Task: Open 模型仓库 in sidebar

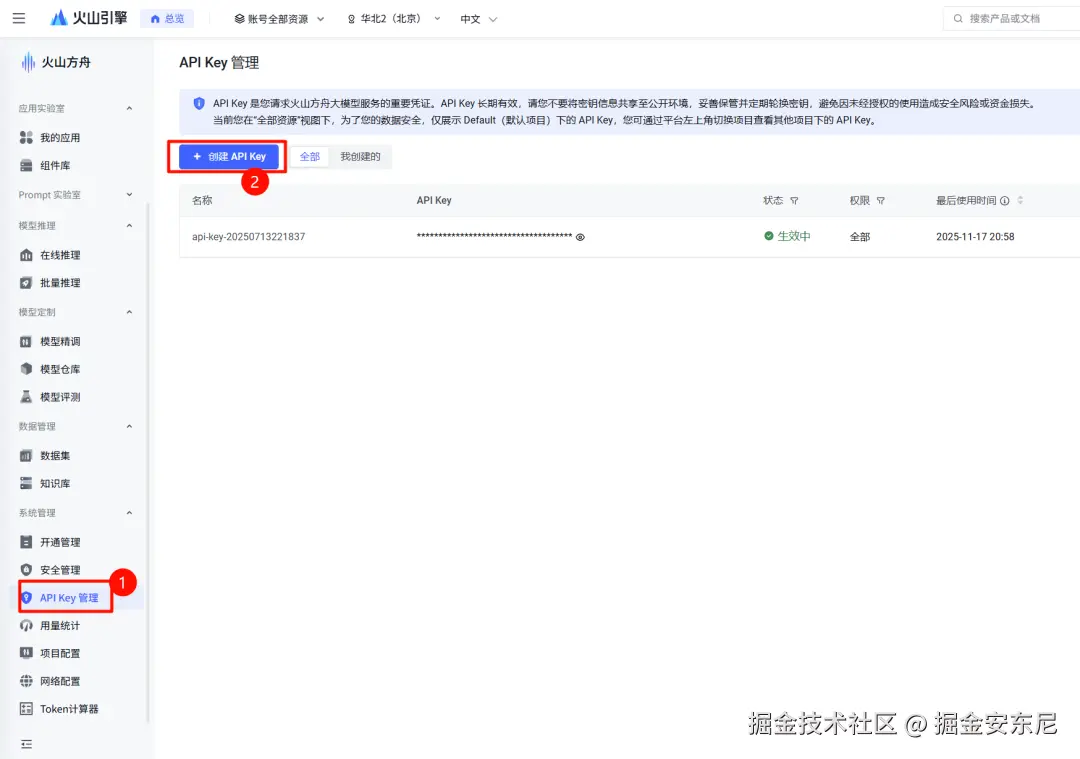Action: [x=60, y=369]
